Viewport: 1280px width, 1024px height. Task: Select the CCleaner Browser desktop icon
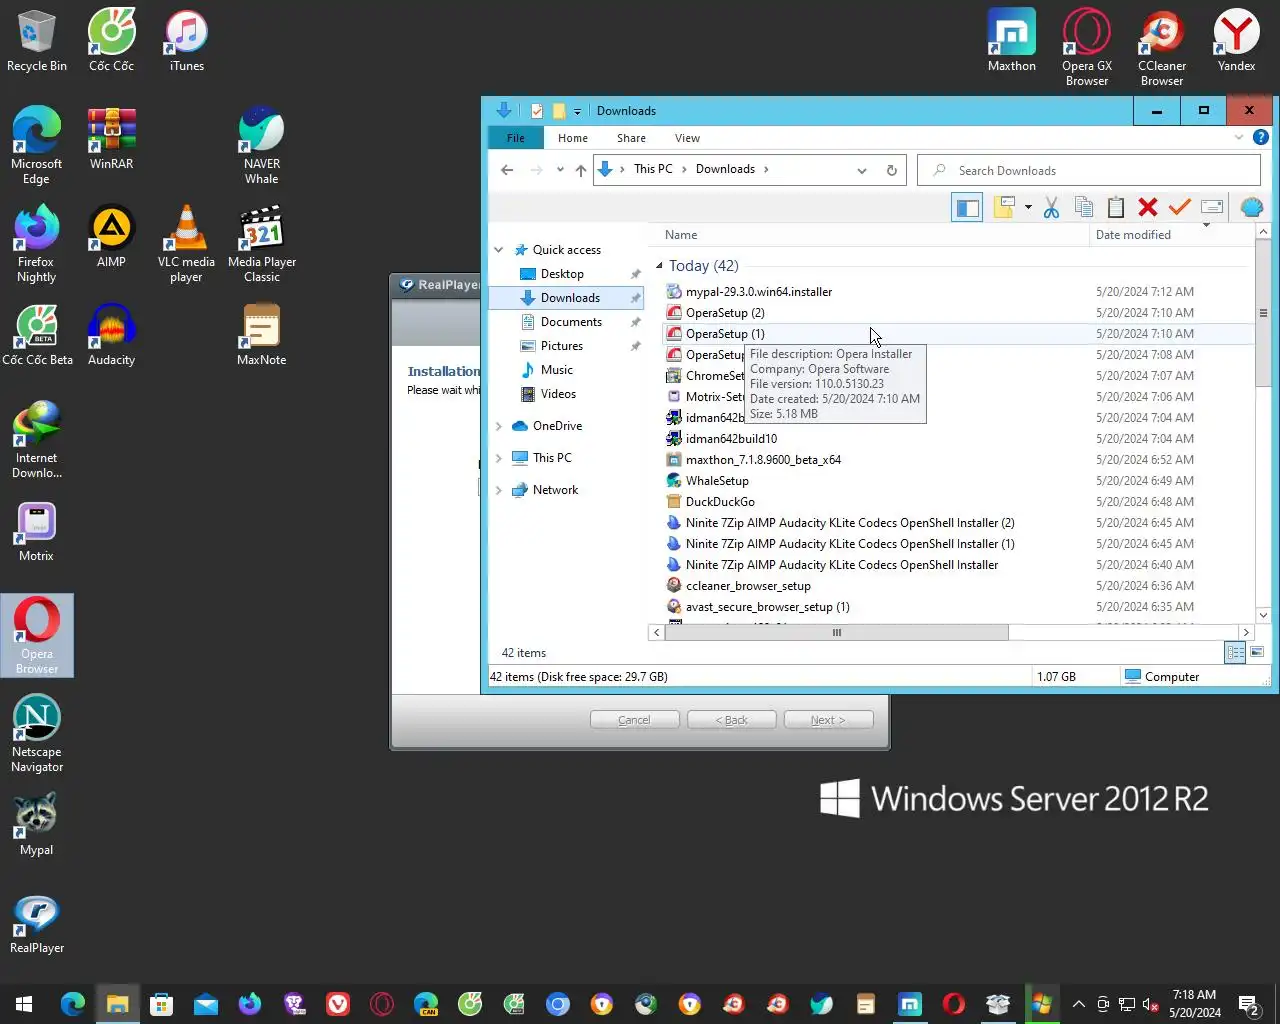[1162, 48]
